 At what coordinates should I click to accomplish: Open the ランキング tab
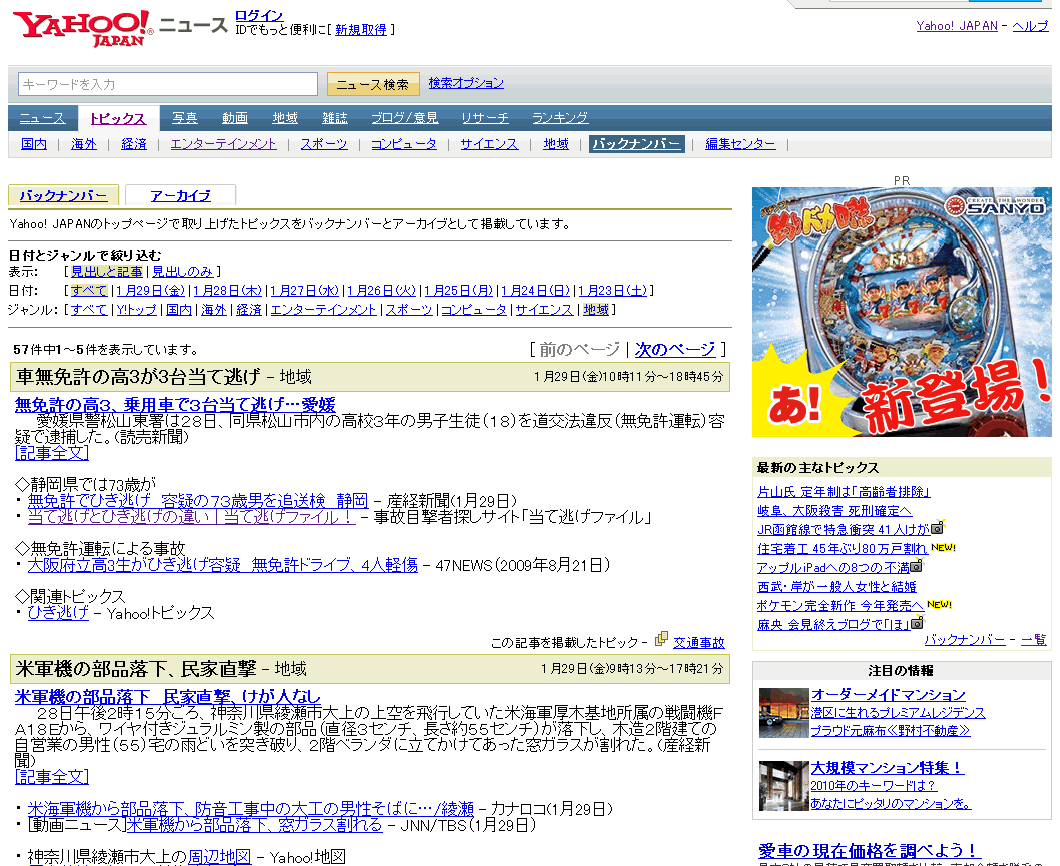(x=560, y=118)
